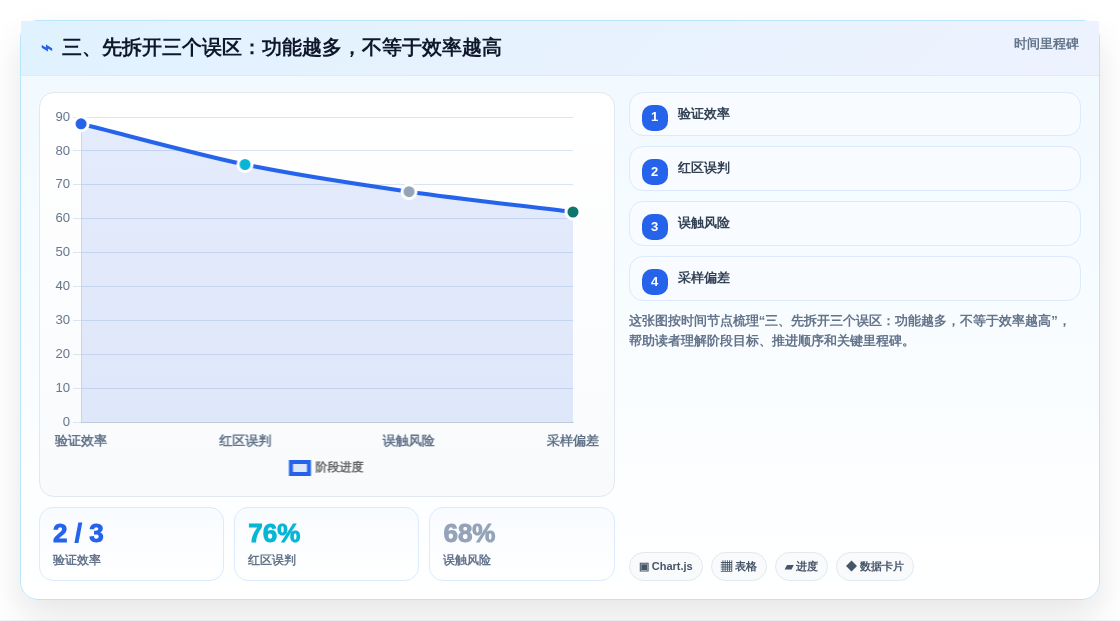Click the y-axis value 0
Image resolution: width=1120 pixels, height=621 pixels.
(66, 422)
